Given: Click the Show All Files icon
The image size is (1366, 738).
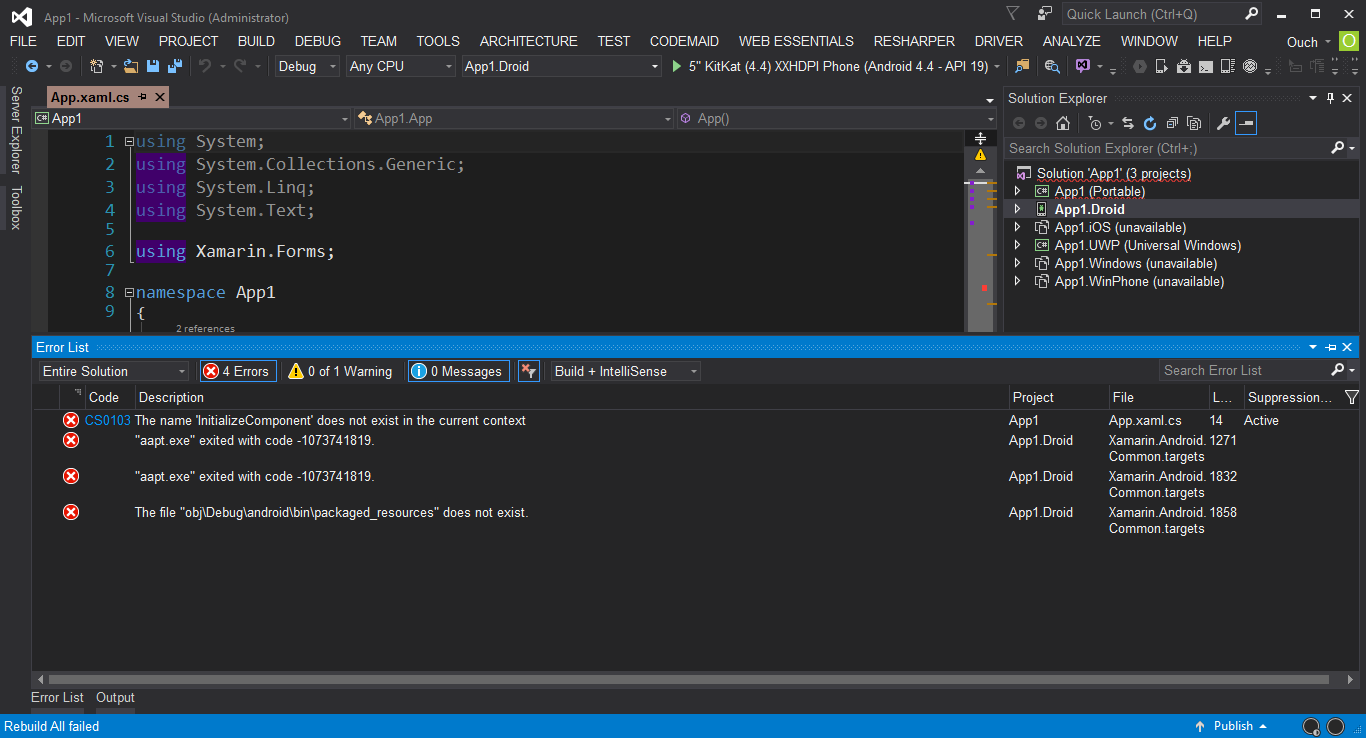Looking at the screenshot, I should (x=1194, y=123).
